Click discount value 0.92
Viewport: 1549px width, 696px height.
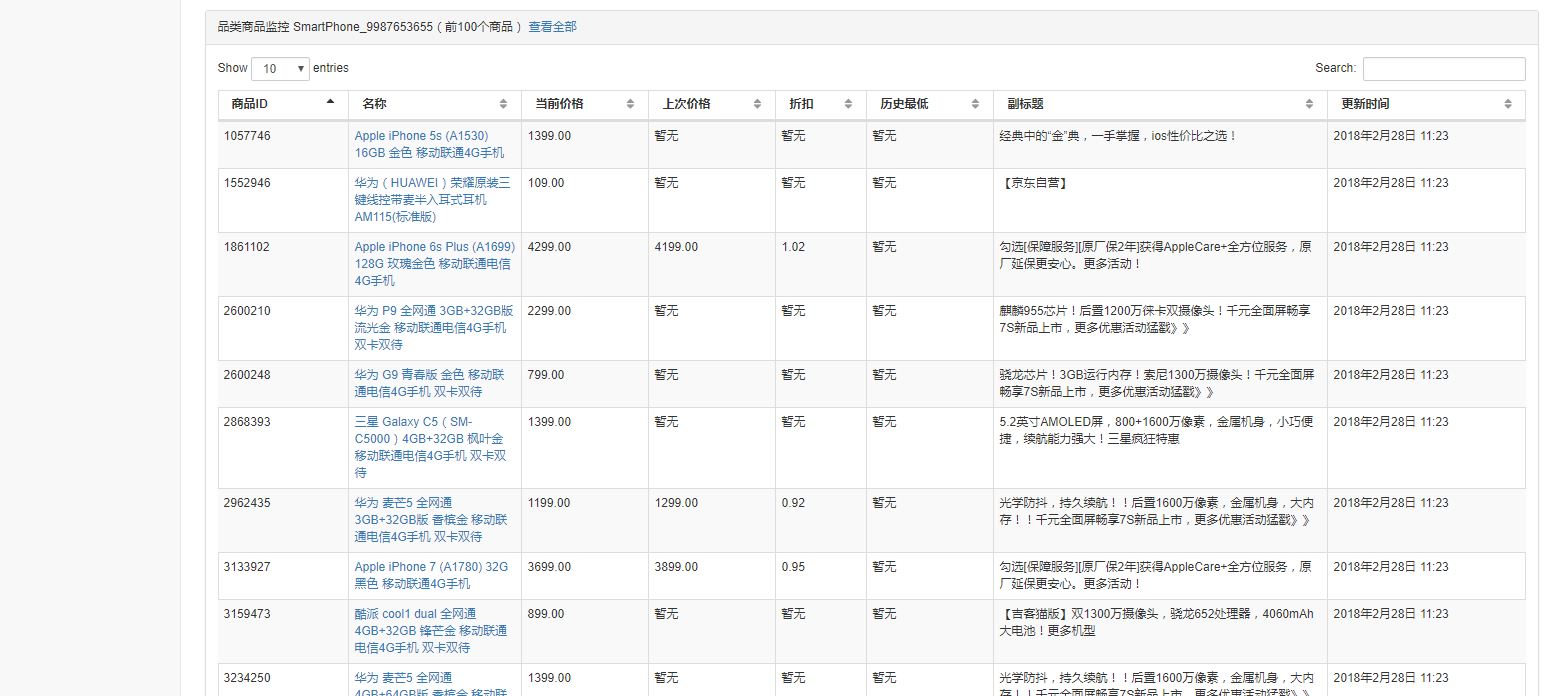pos(793,503)
